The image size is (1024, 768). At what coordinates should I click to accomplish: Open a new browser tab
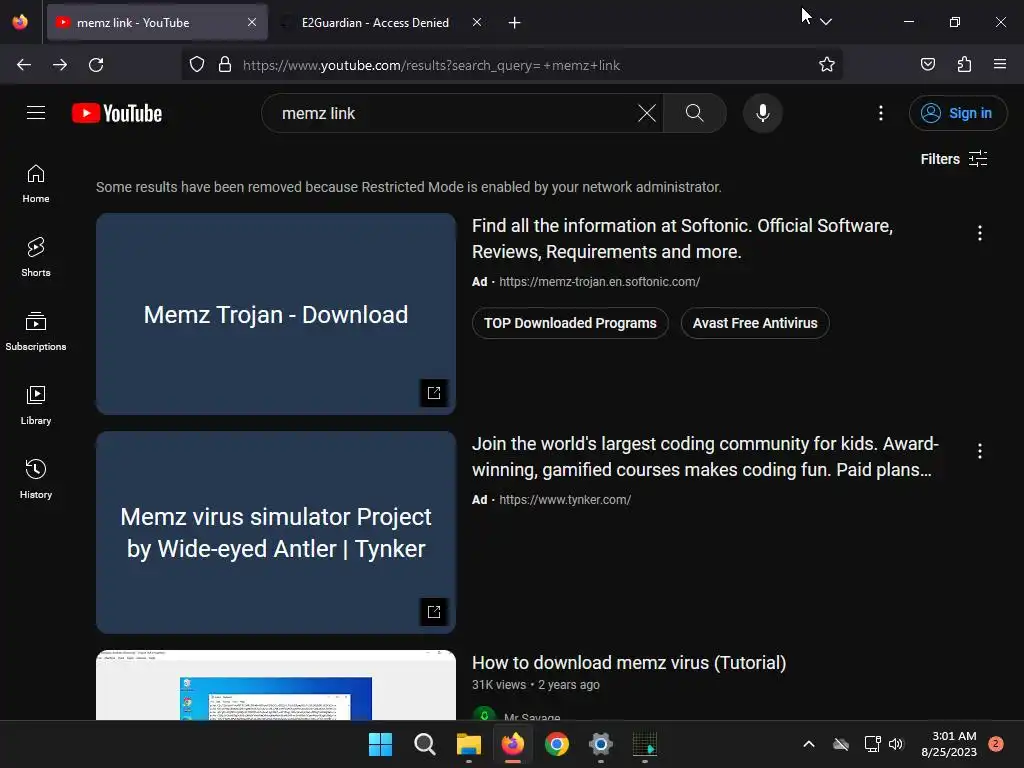515,22
